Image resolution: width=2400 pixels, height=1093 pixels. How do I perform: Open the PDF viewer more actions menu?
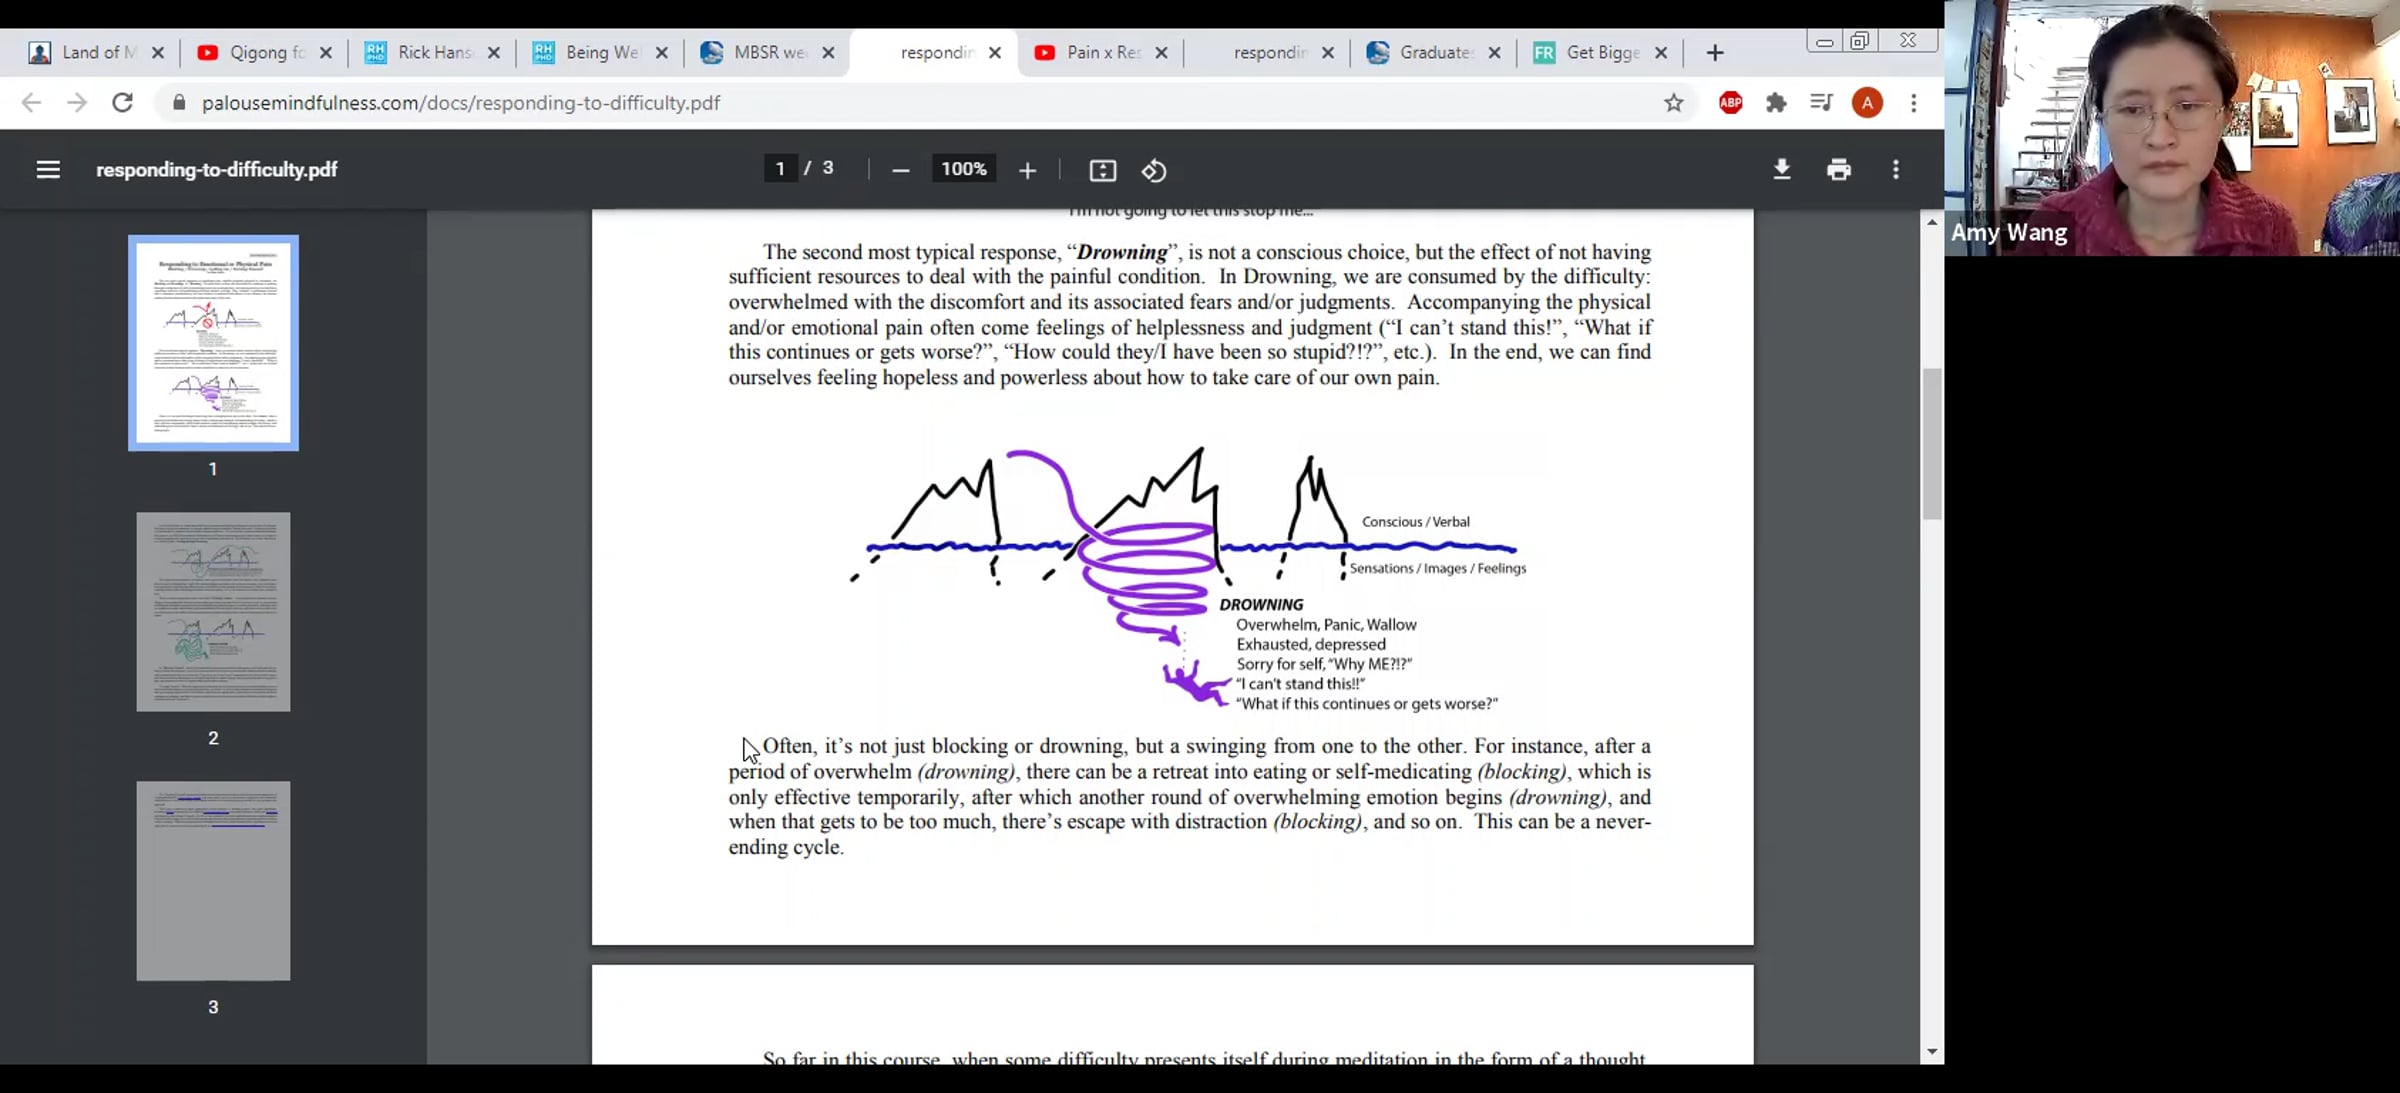click(1895, 170)
